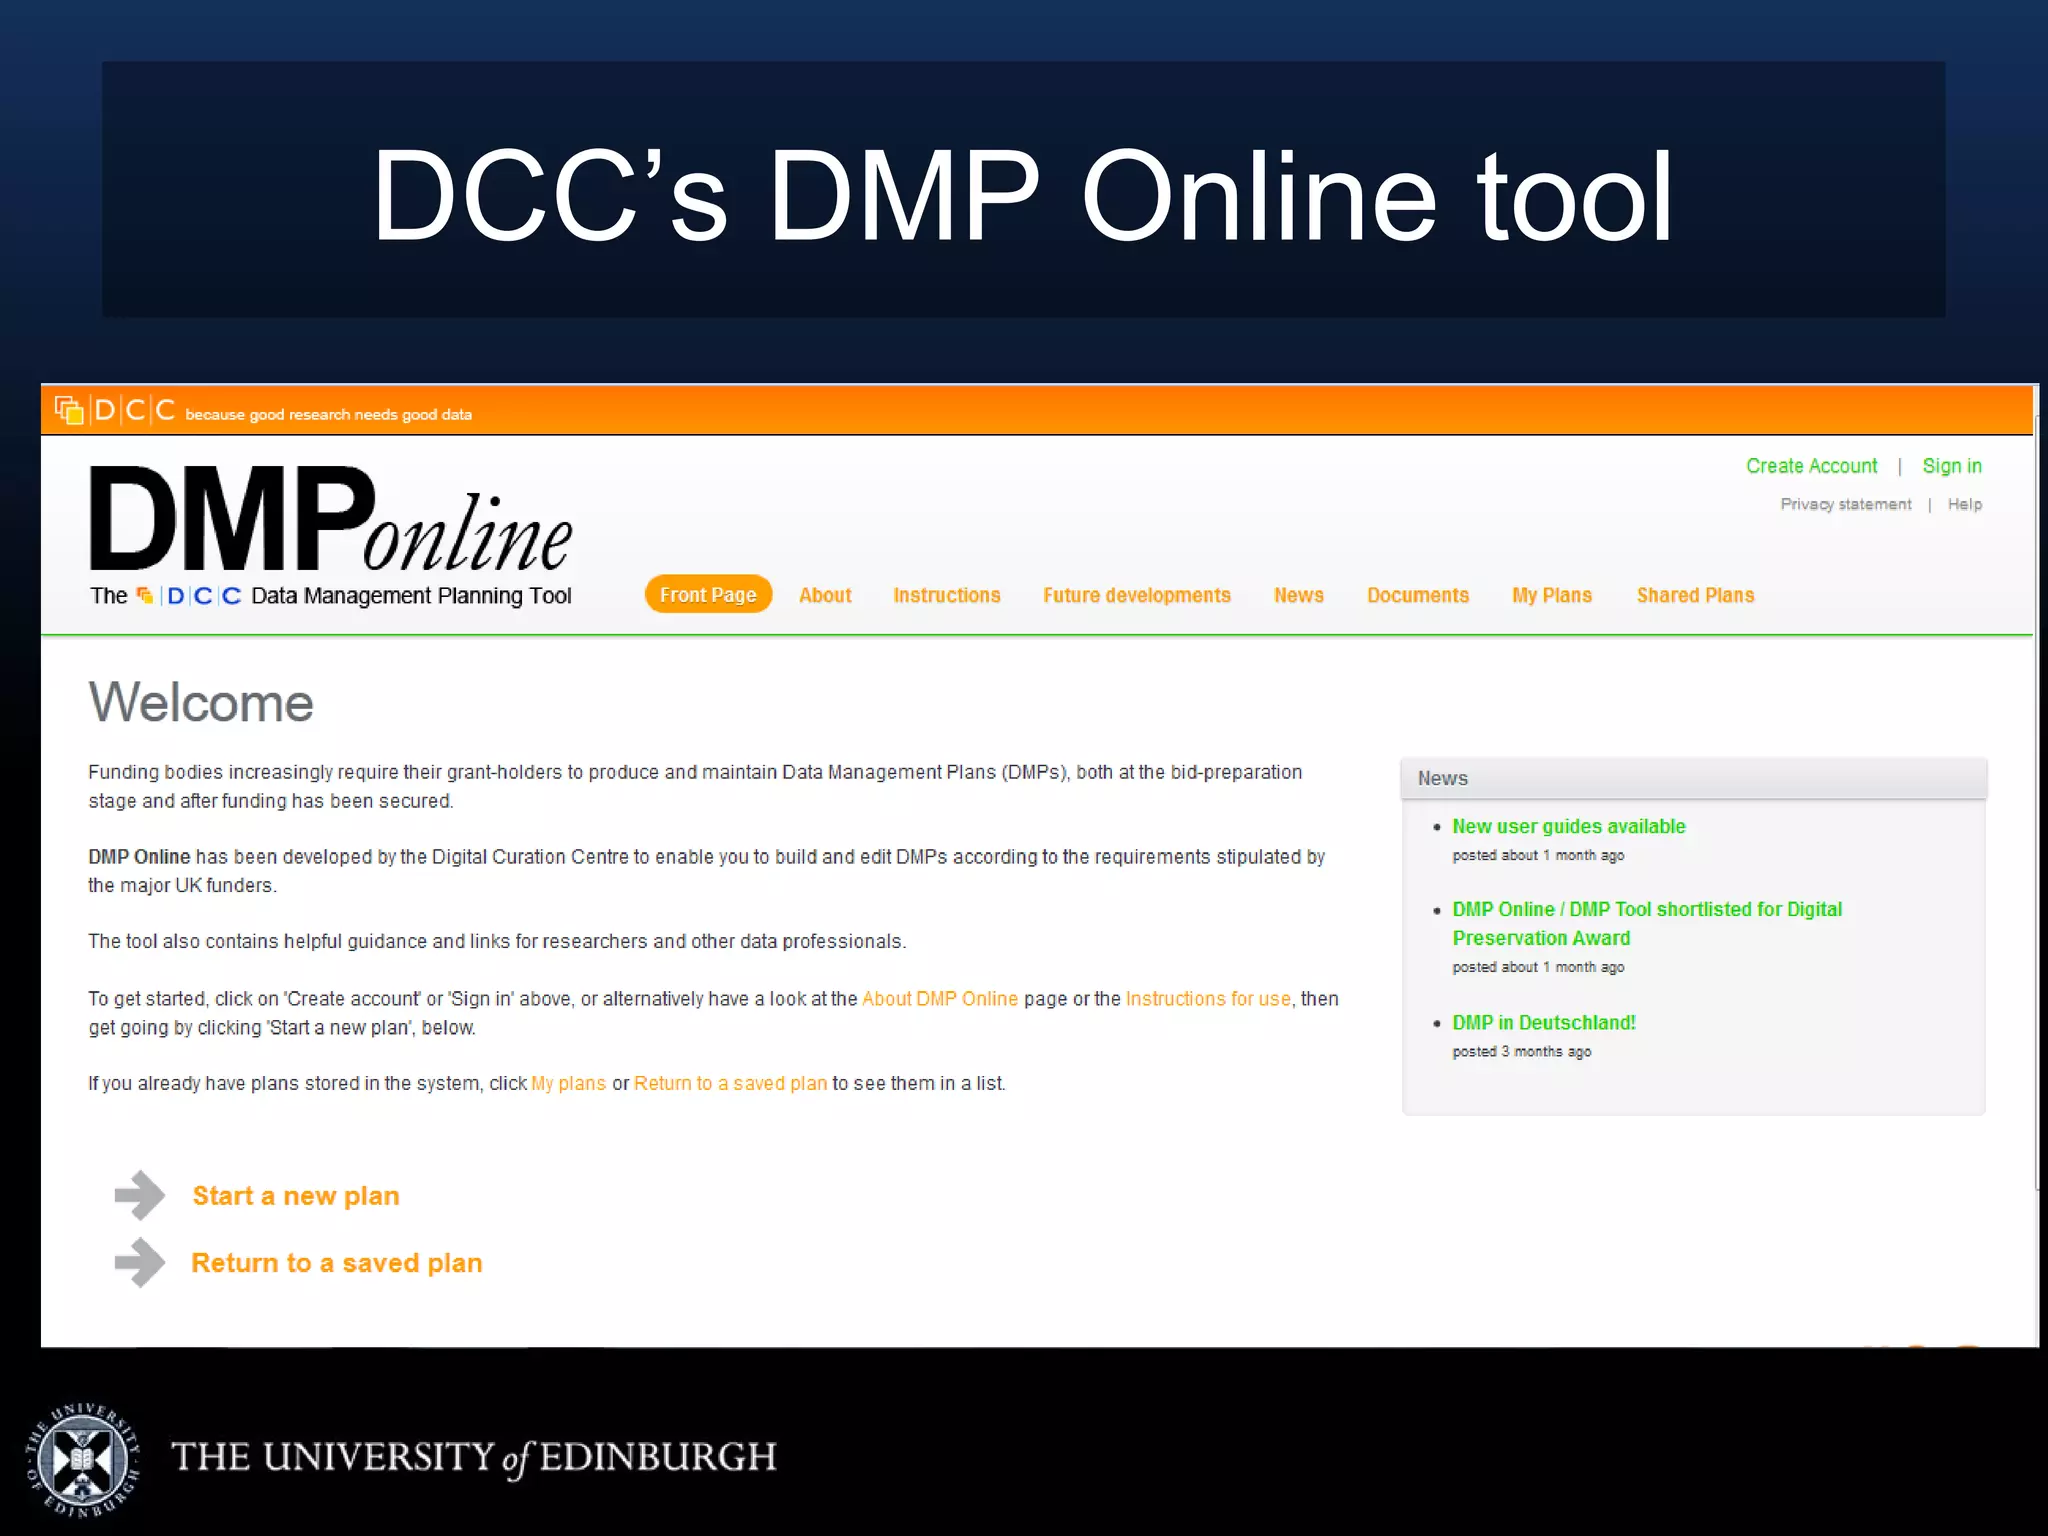Click the DCC logo icon in orange banner

[x=115, y=410]
